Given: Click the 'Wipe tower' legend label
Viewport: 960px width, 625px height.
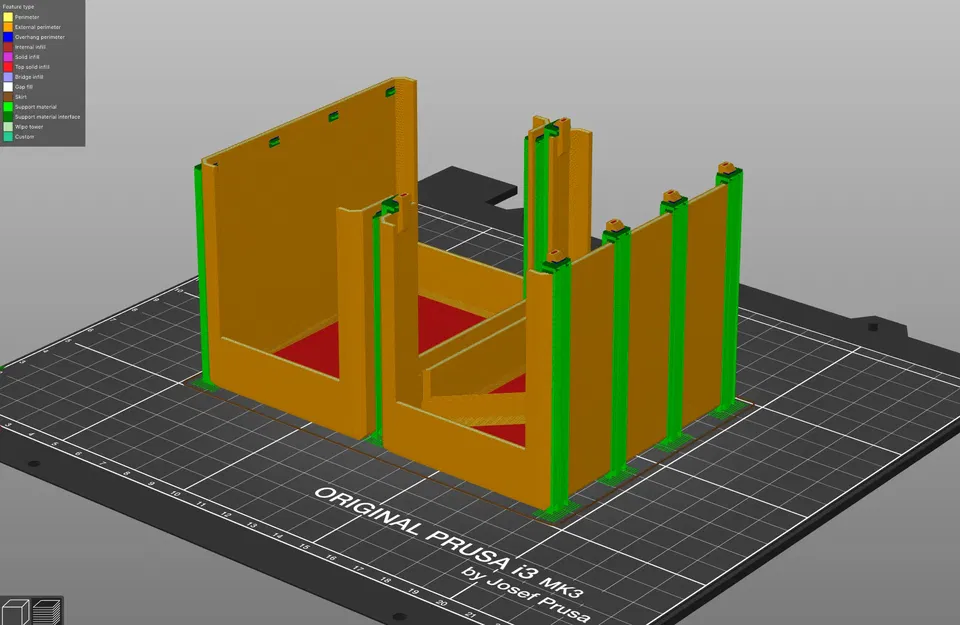Looking at the screenshot, I should (29, 127).
